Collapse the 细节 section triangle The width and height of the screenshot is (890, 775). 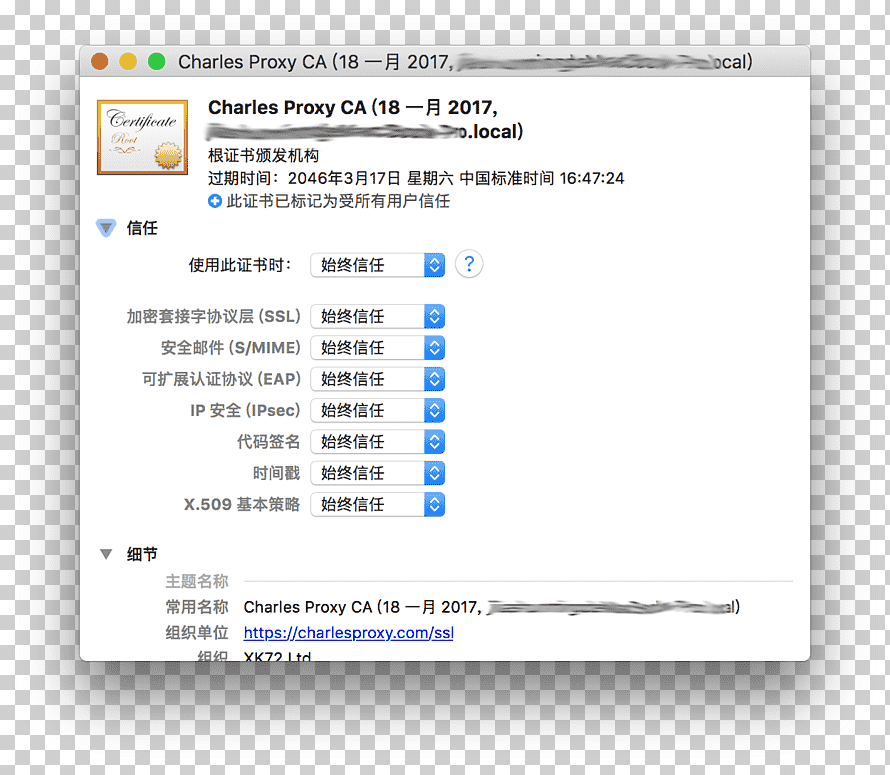pos(106,554)
